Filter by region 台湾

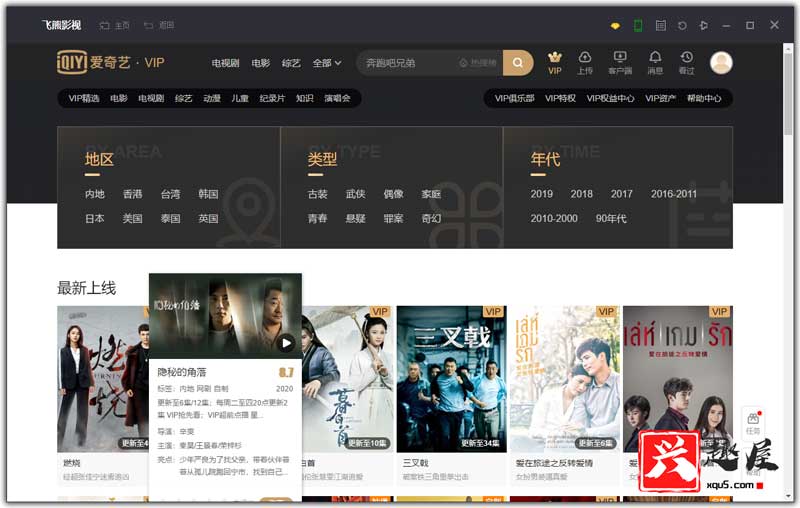pyautogui.click(x=170, y=194)
